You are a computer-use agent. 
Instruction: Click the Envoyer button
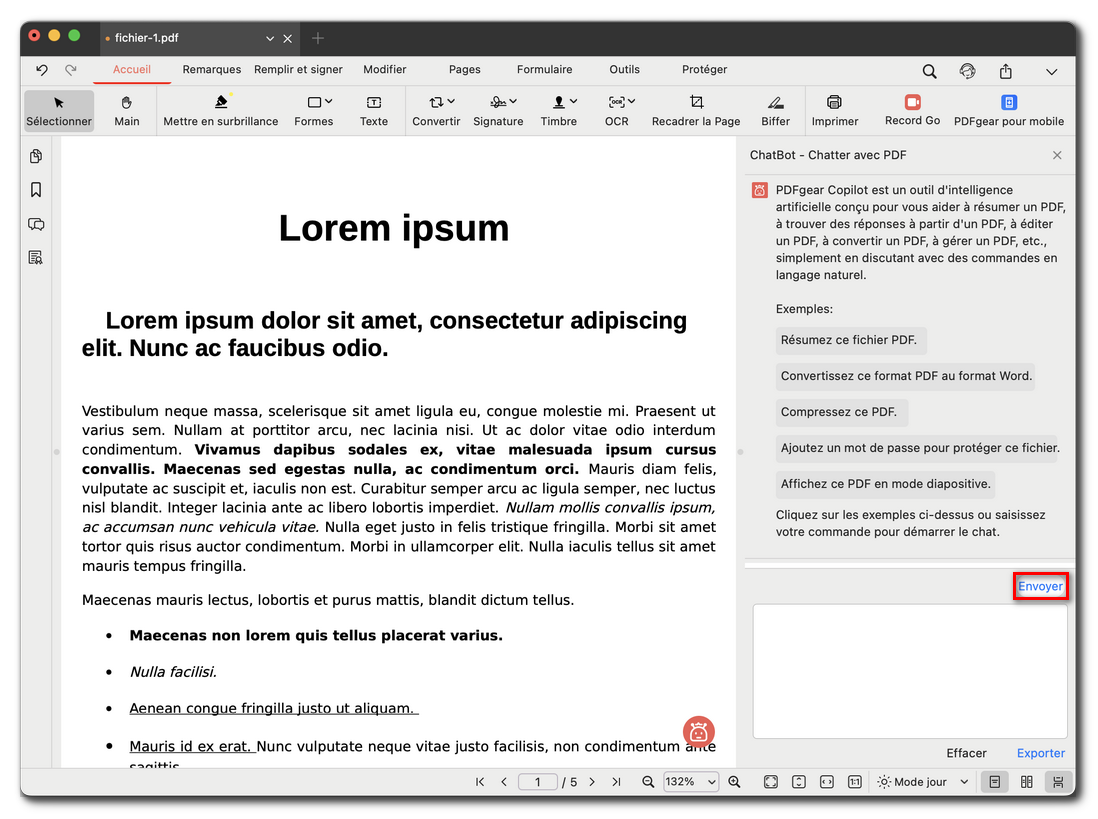(1040, 587)
